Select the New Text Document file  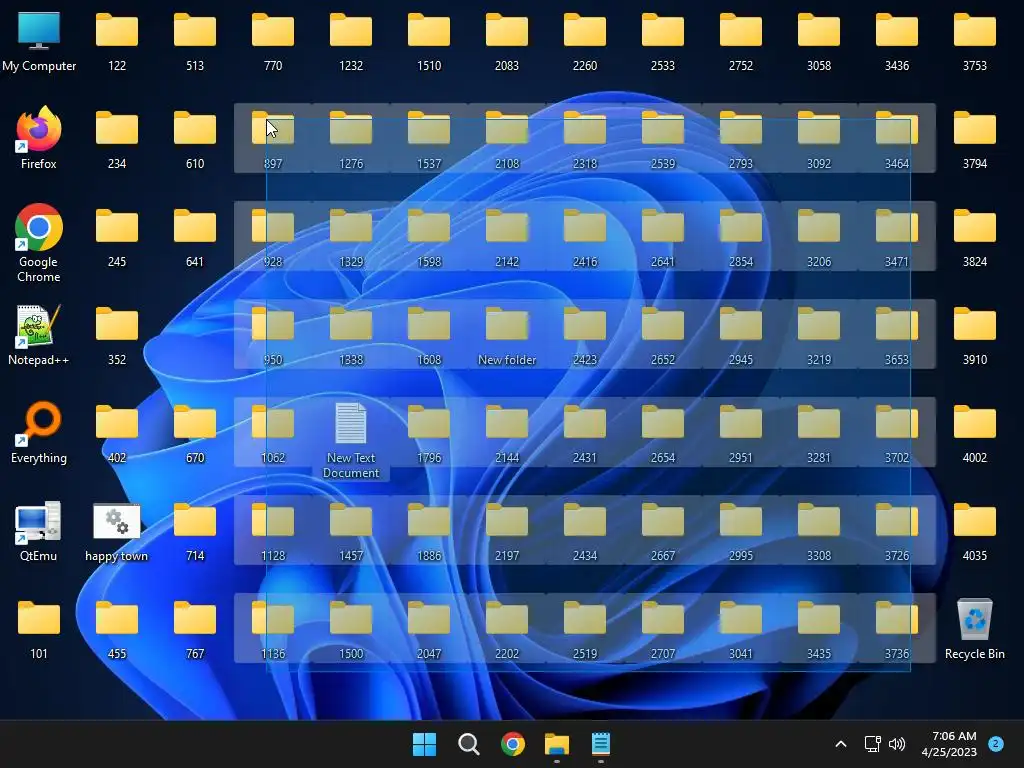coord(351,440)
